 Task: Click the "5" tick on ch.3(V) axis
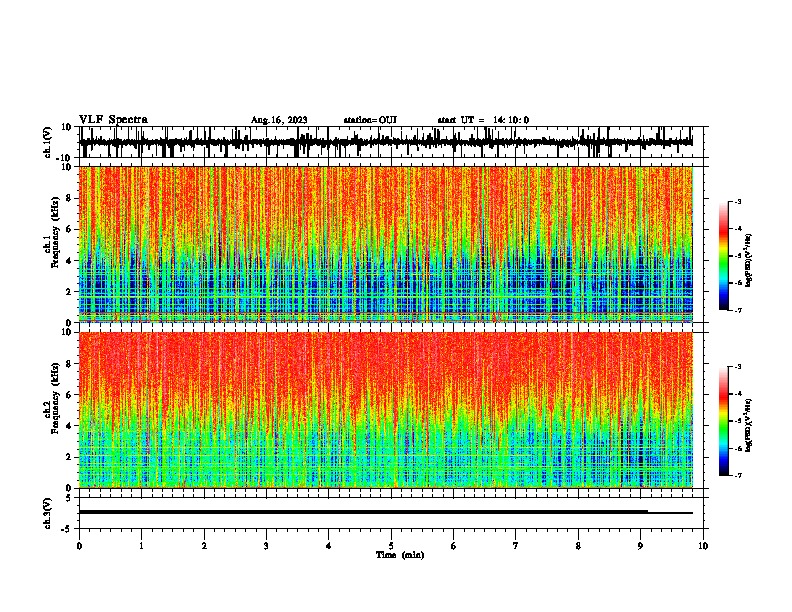pyautogui.click(x=70, y=498)
